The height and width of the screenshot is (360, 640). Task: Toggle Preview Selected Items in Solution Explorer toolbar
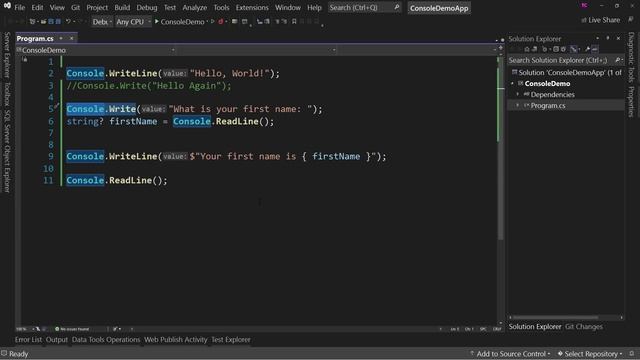595,49
